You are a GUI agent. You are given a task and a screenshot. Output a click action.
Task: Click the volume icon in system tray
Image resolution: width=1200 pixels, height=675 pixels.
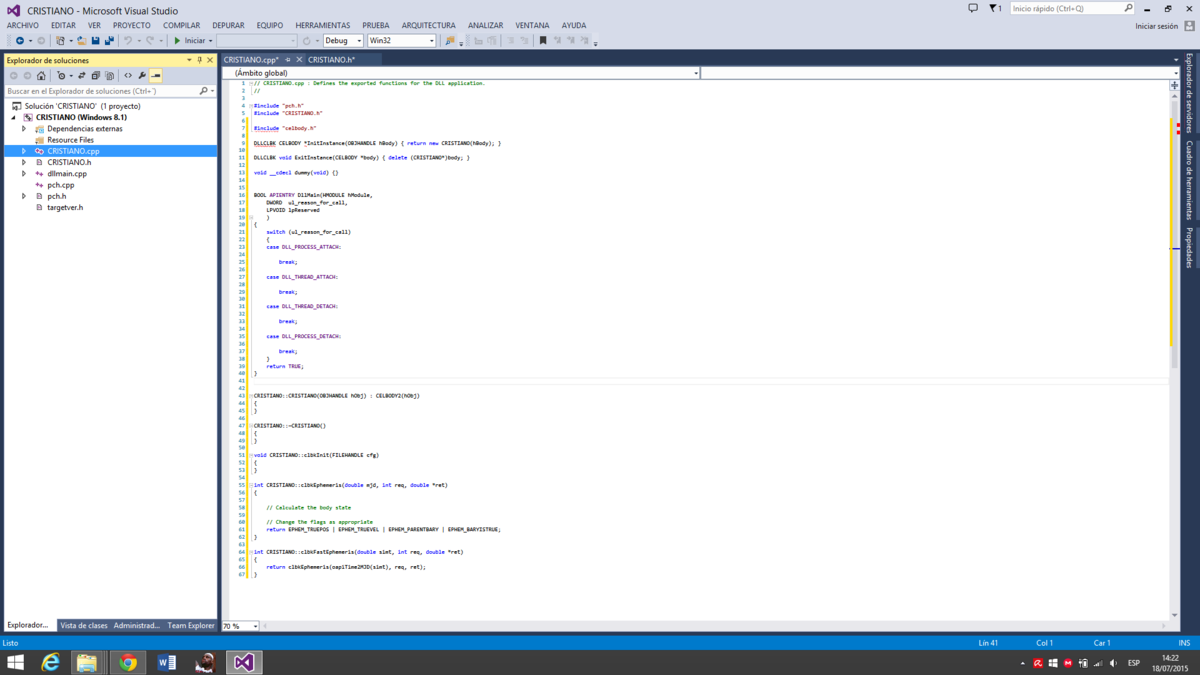point(1113,663)
